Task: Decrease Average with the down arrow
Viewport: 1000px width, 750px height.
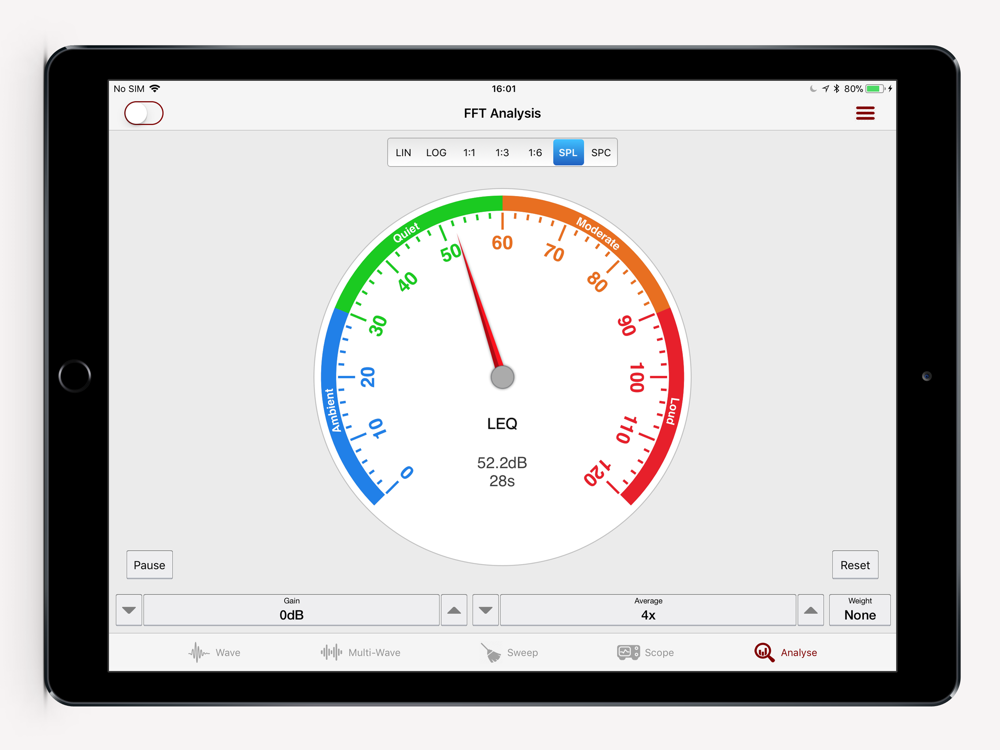Action: click(x=485, y=610)
